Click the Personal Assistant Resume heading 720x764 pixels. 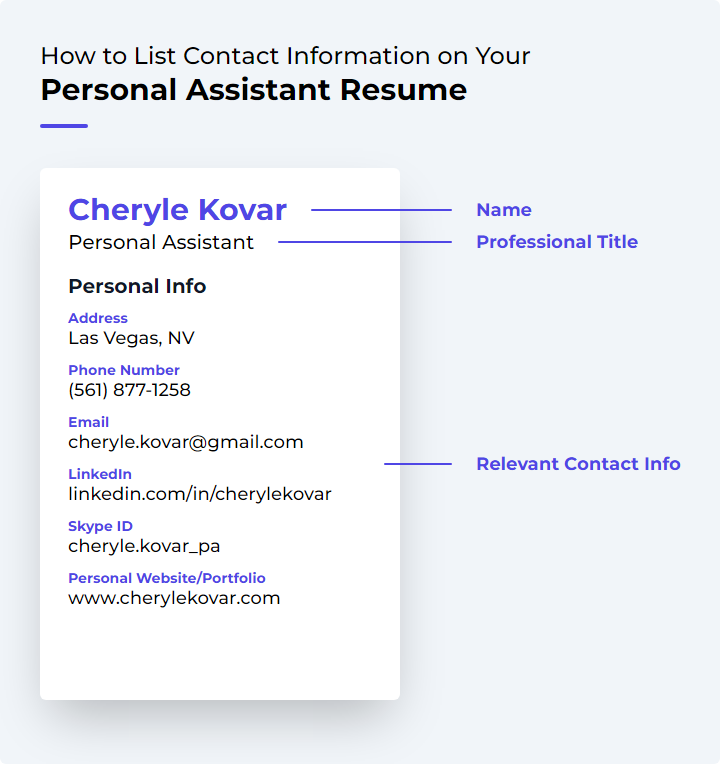[x=254, y=90]
